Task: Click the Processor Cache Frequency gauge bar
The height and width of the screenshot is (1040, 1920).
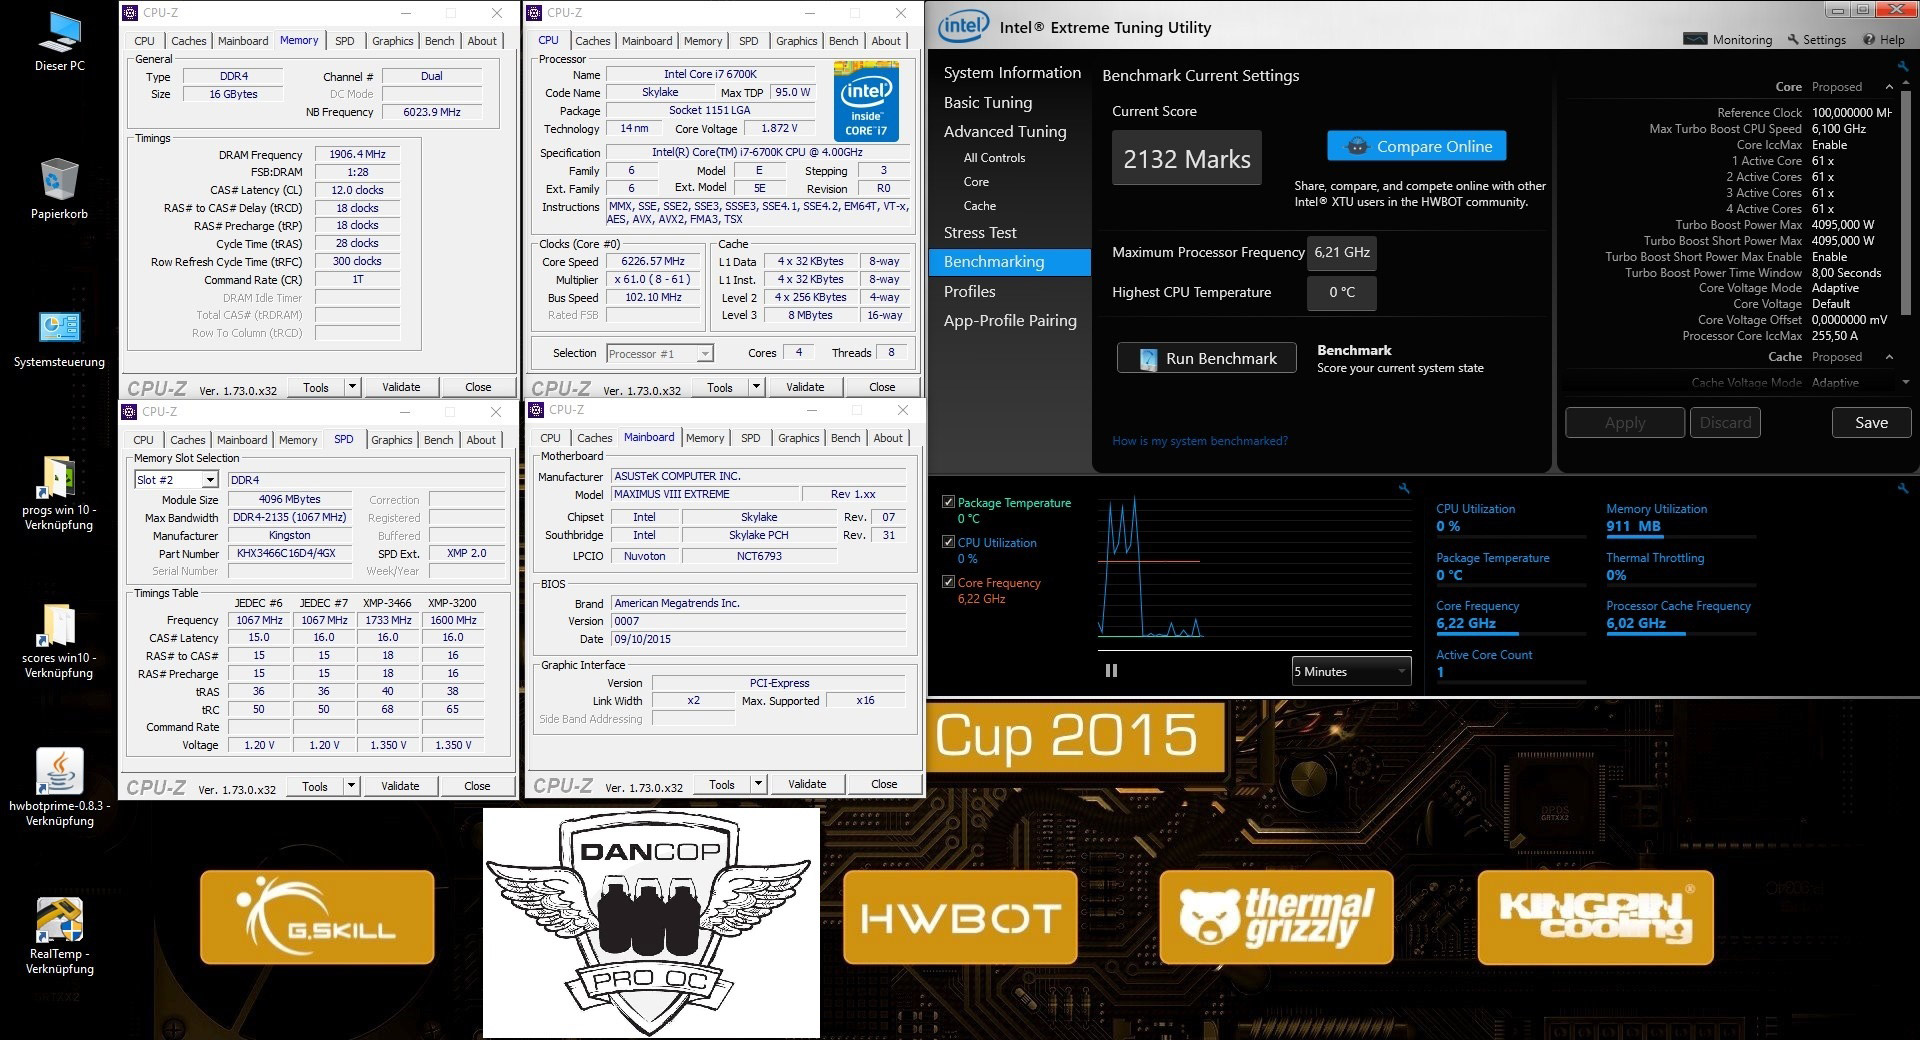Action: (1681, 635)
